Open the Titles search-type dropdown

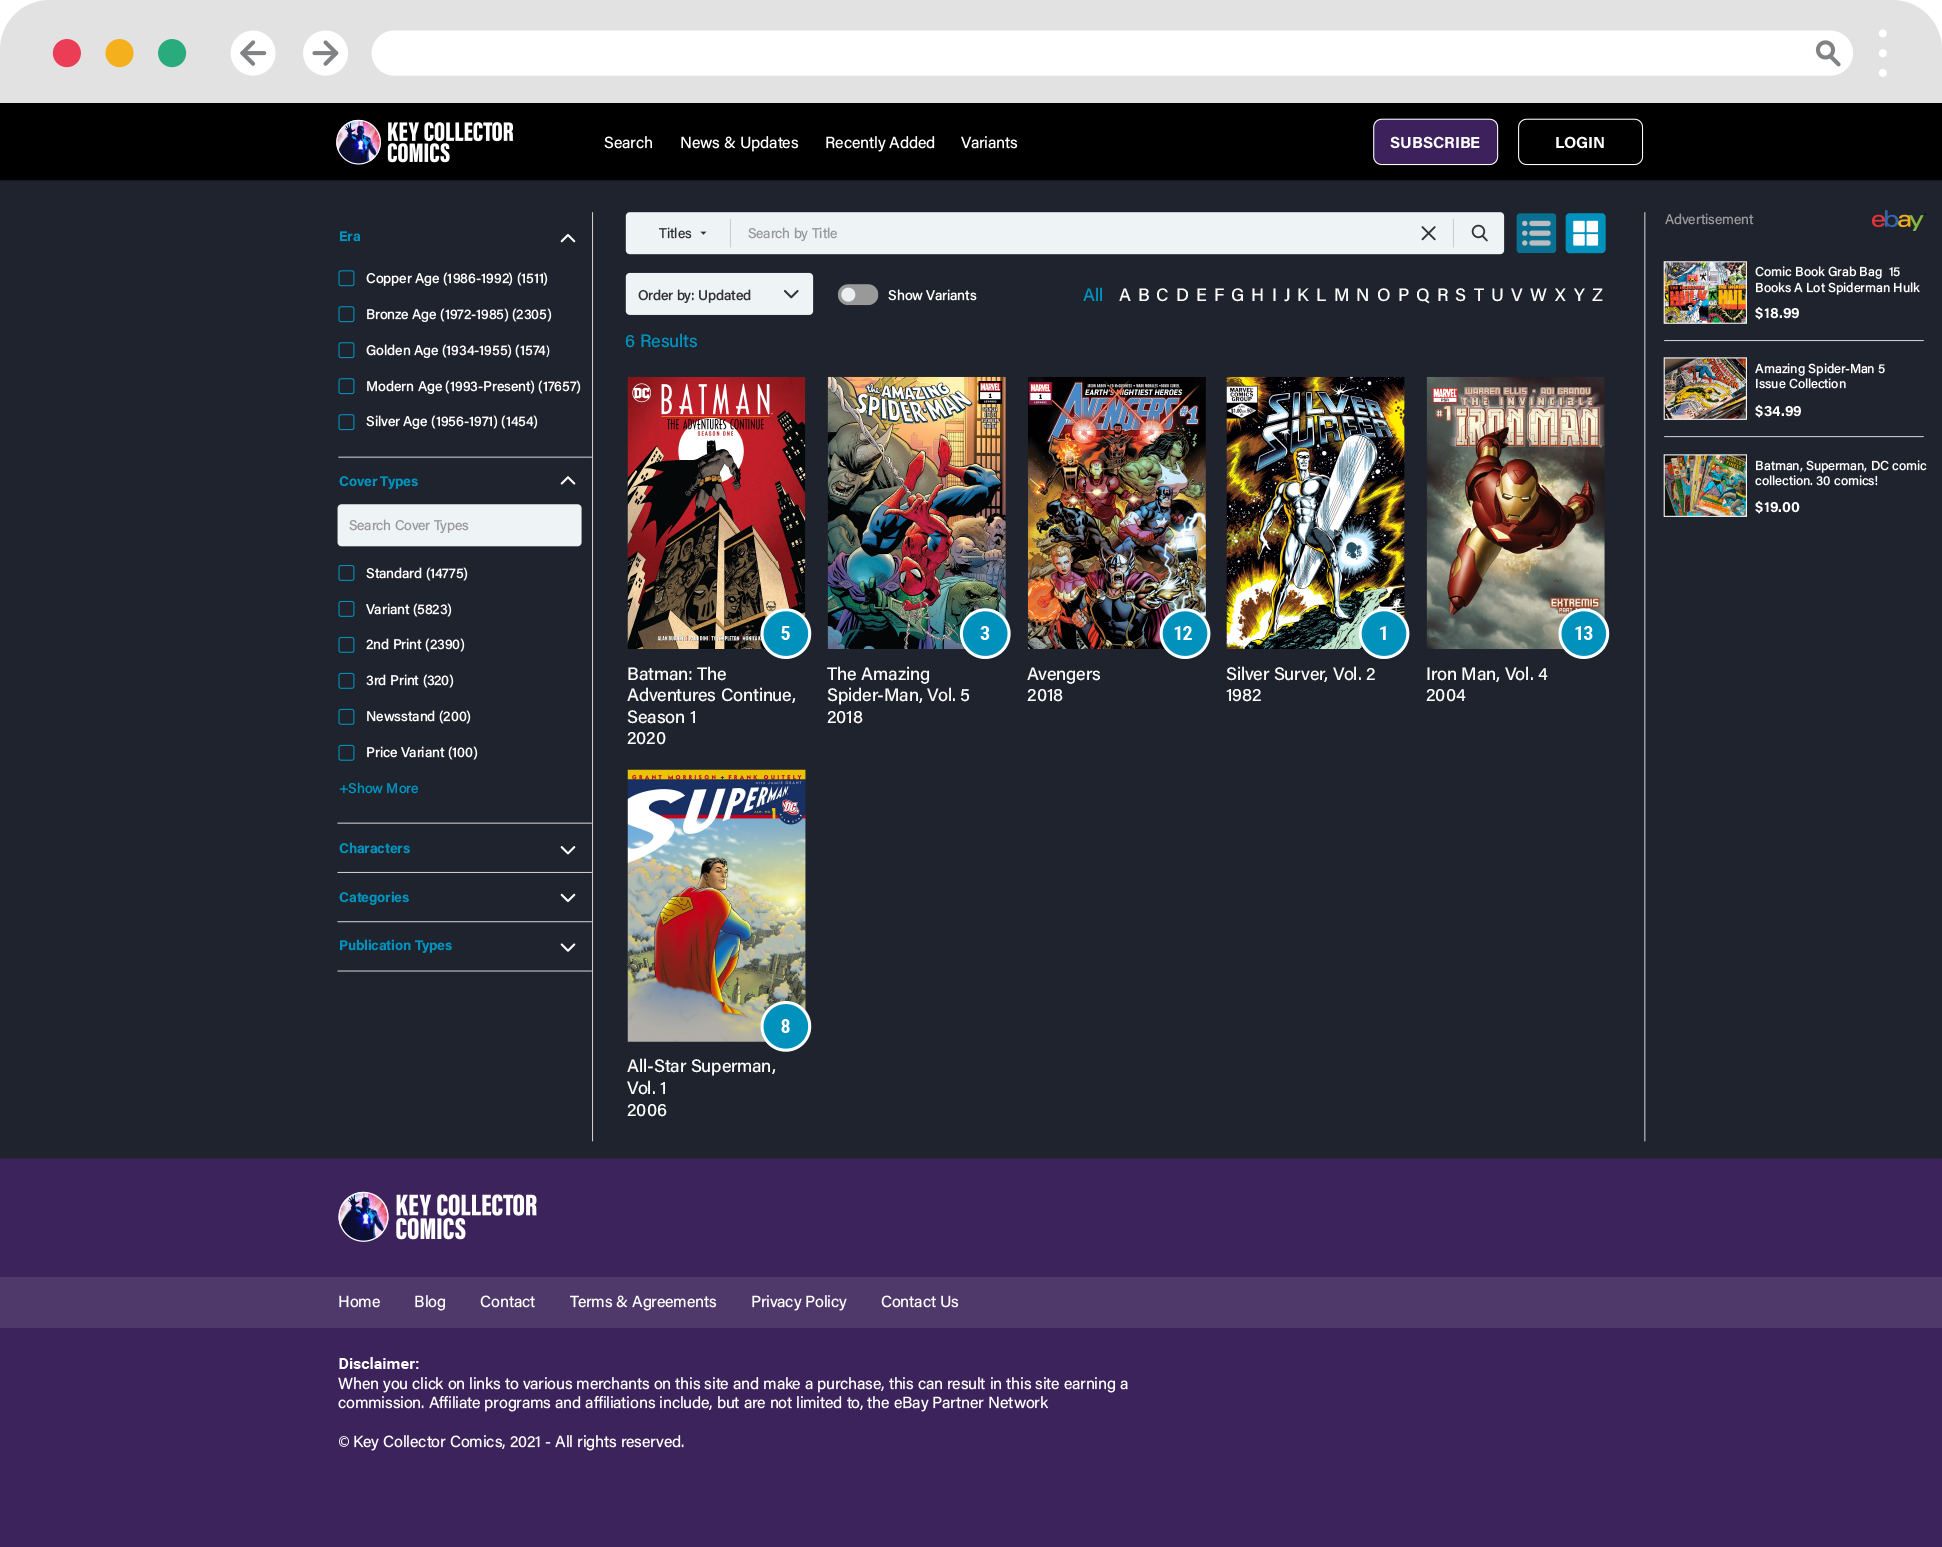pyautogui.click(x=682, y=233)
